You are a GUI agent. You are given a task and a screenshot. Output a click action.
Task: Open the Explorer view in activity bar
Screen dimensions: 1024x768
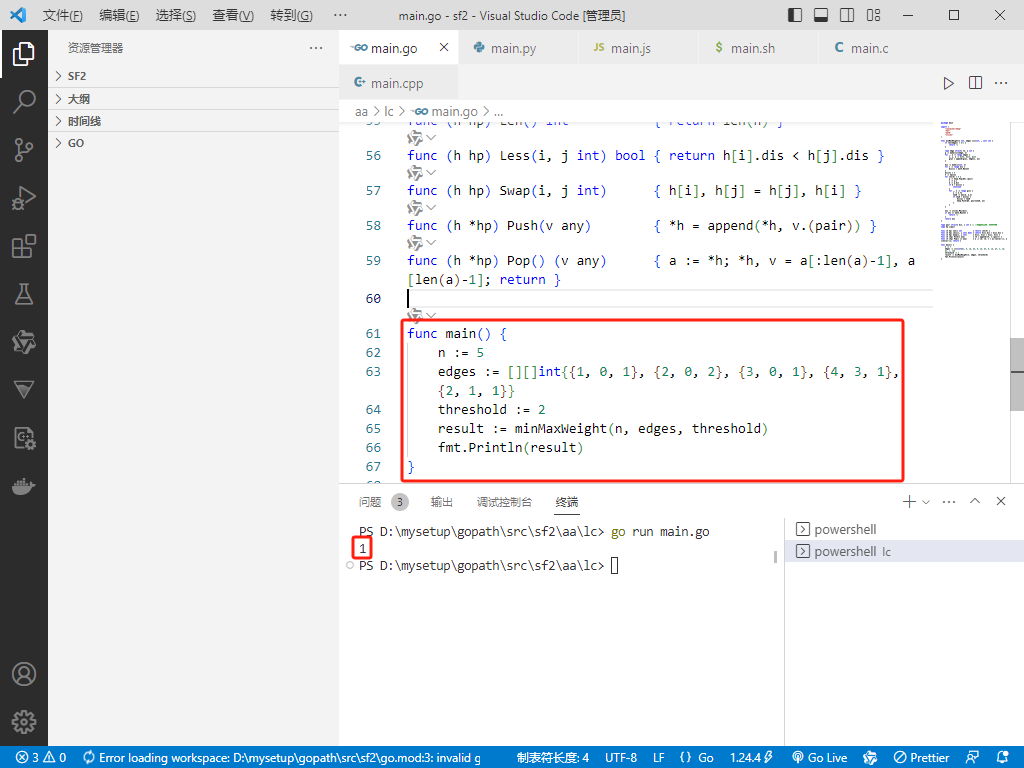click(24, 54)
